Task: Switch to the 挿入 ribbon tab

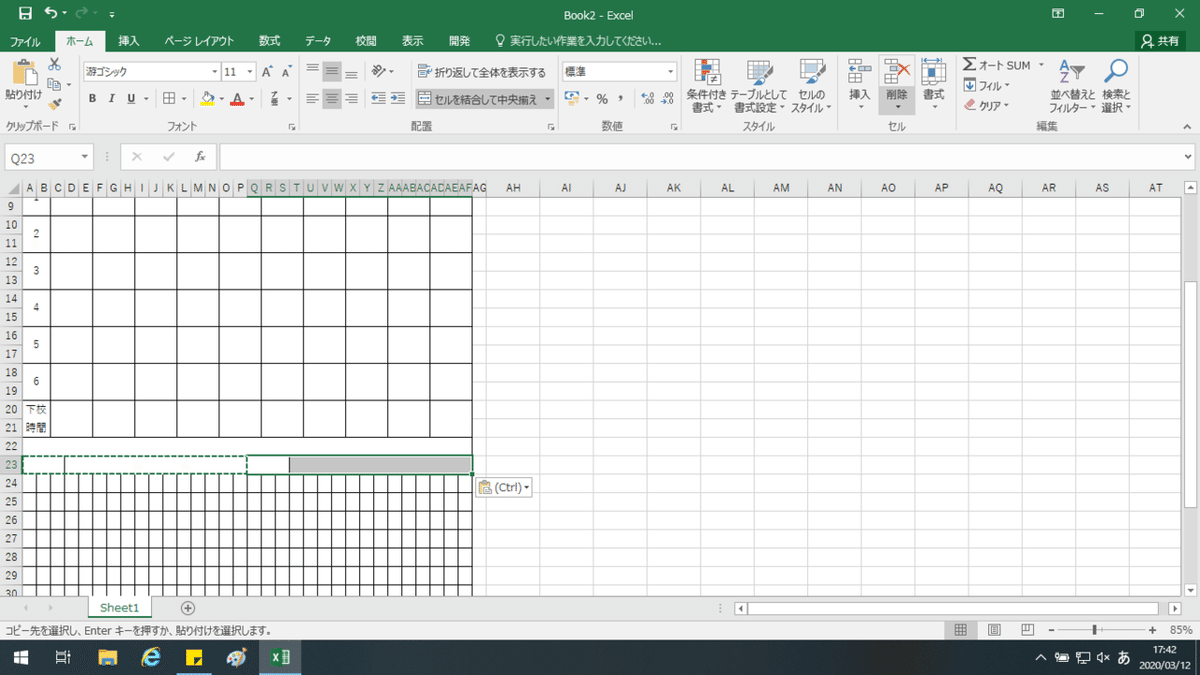Action: (x=129, y=41)
